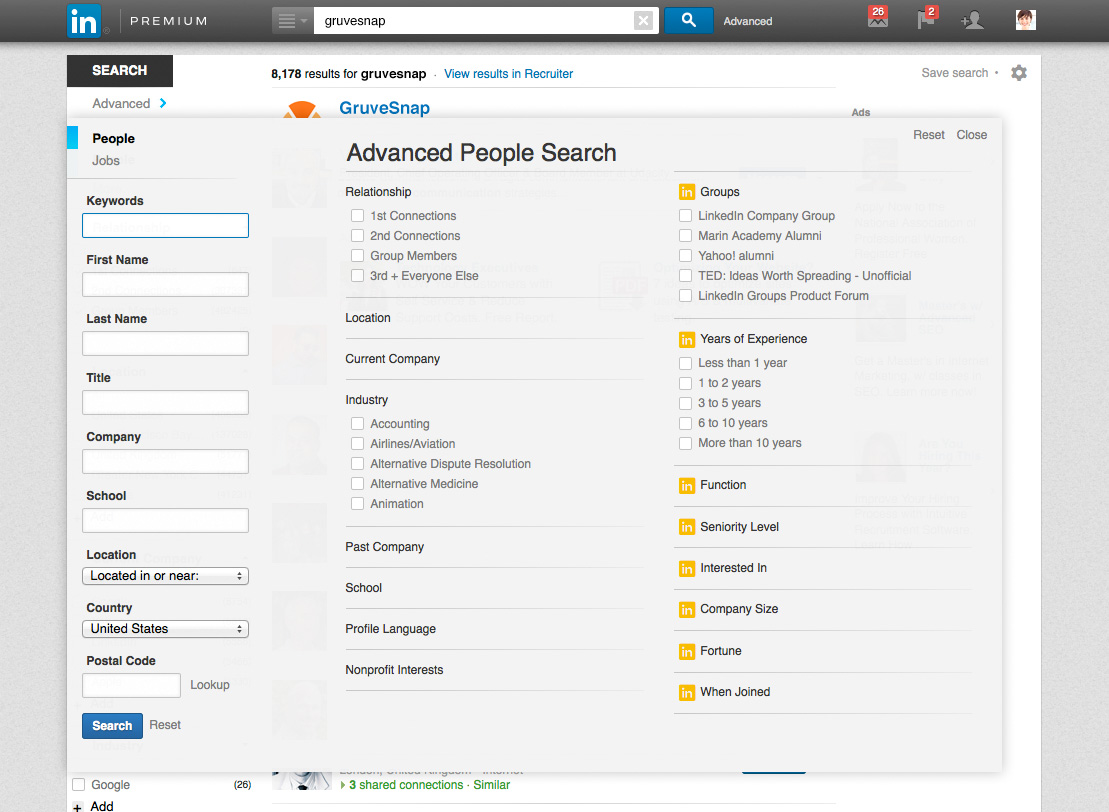
Task: Check Alternative Dispute Resolution industry
Action: (357, 463)
